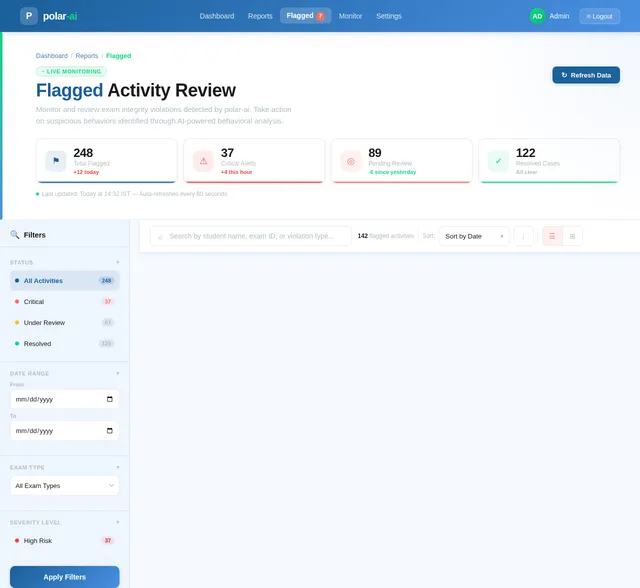Click the From date input field
The image size is (640, 588).
tap(64, 399)
